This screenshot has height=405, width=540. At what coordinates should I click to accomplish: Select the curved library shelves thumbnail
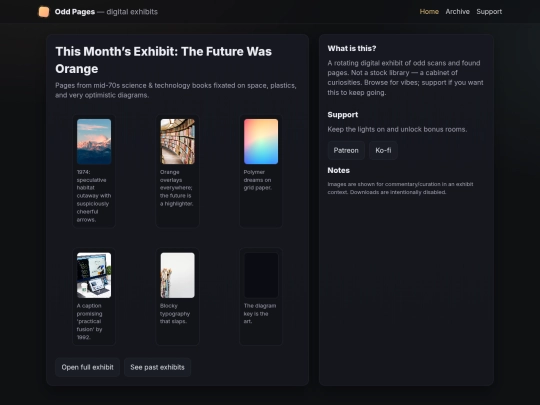(x=178, y=142)
